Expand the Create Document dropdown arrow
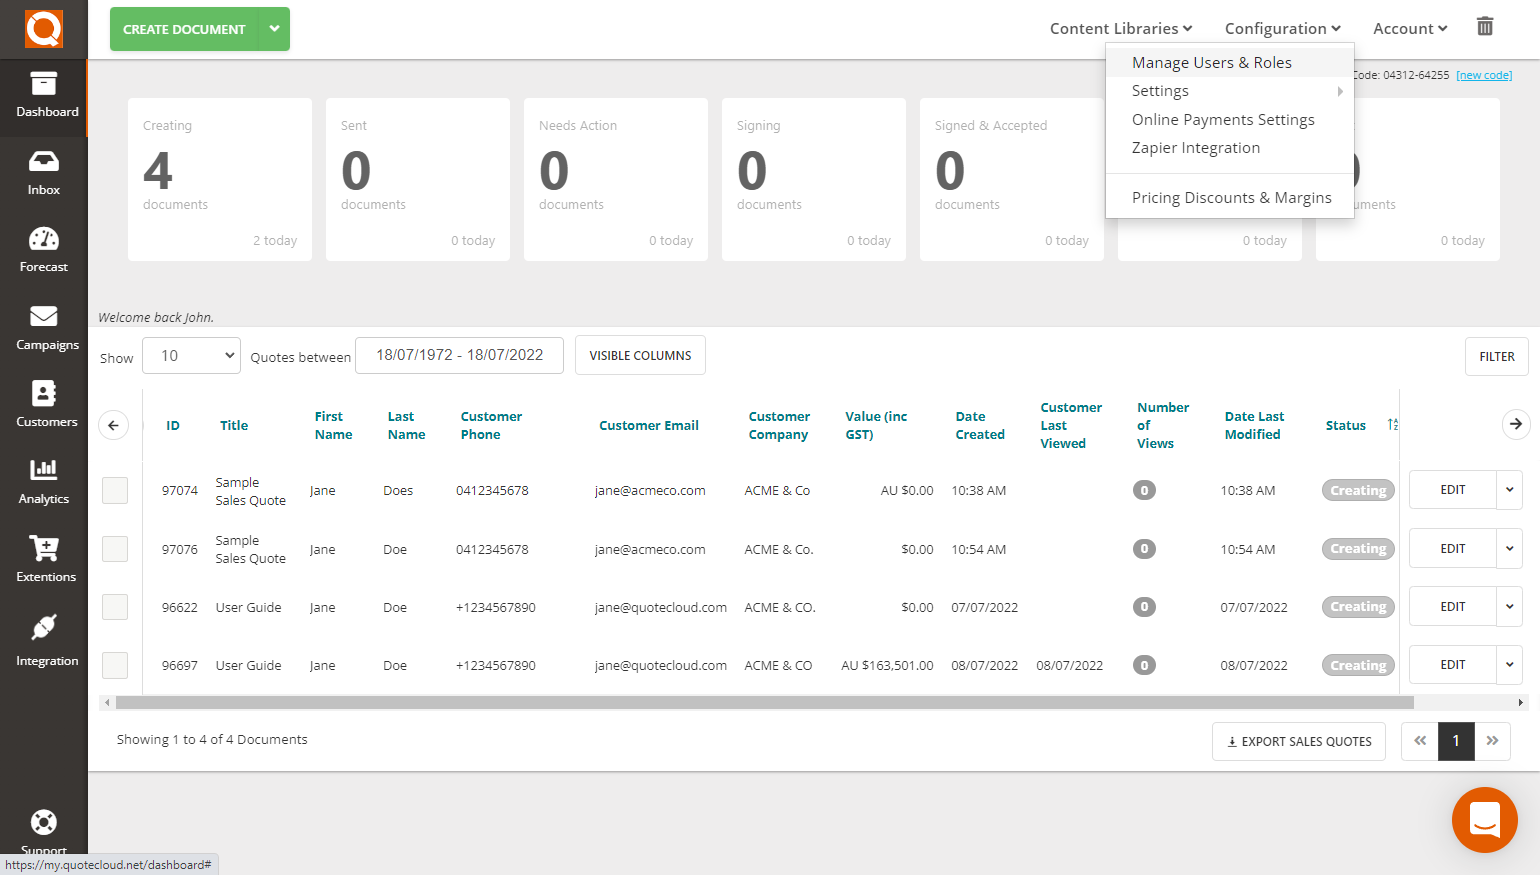Image resolution: width=1540 pixels, height=875 pixels. [274, 29]
